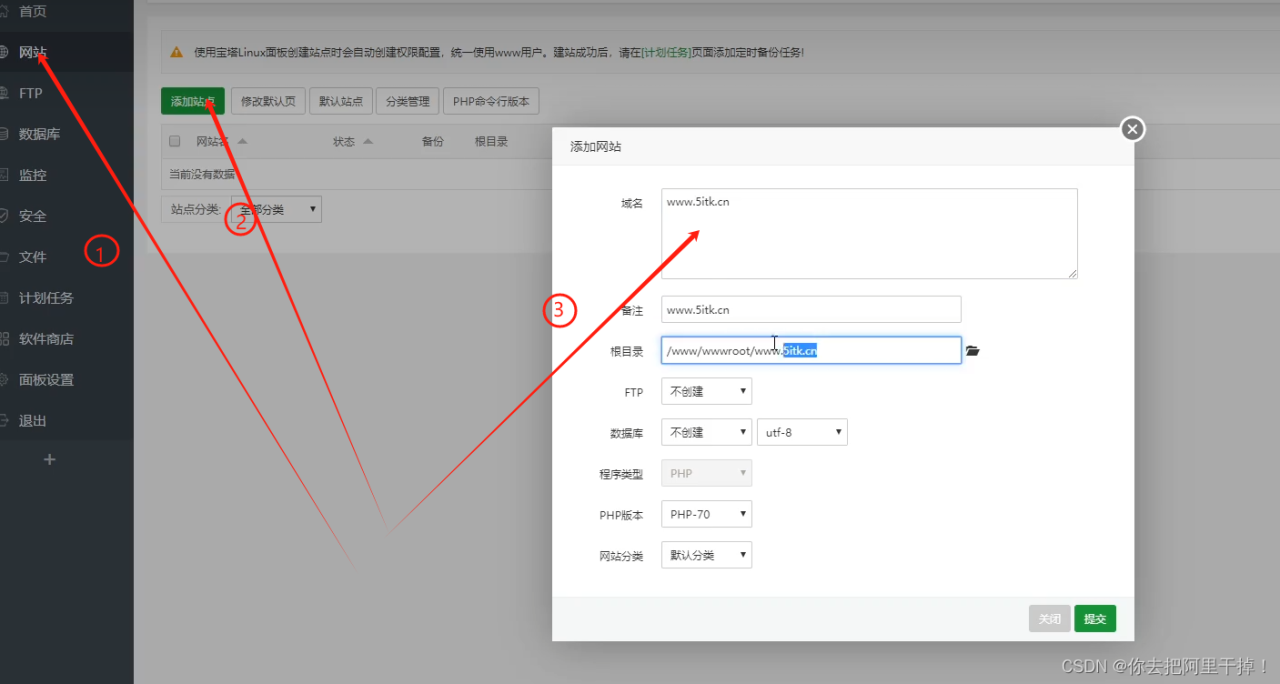
Task: Select 文件 in the sidebar menu
Action: tap(33, 257)
